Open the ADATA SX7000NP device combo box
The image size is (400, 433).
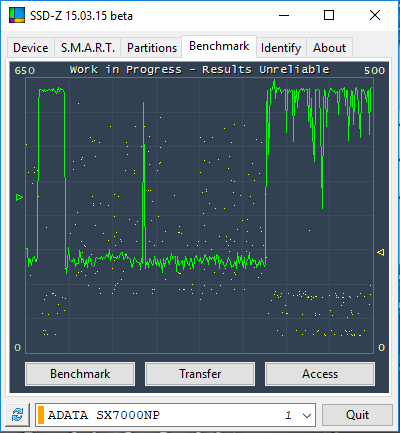click(175, 415)
